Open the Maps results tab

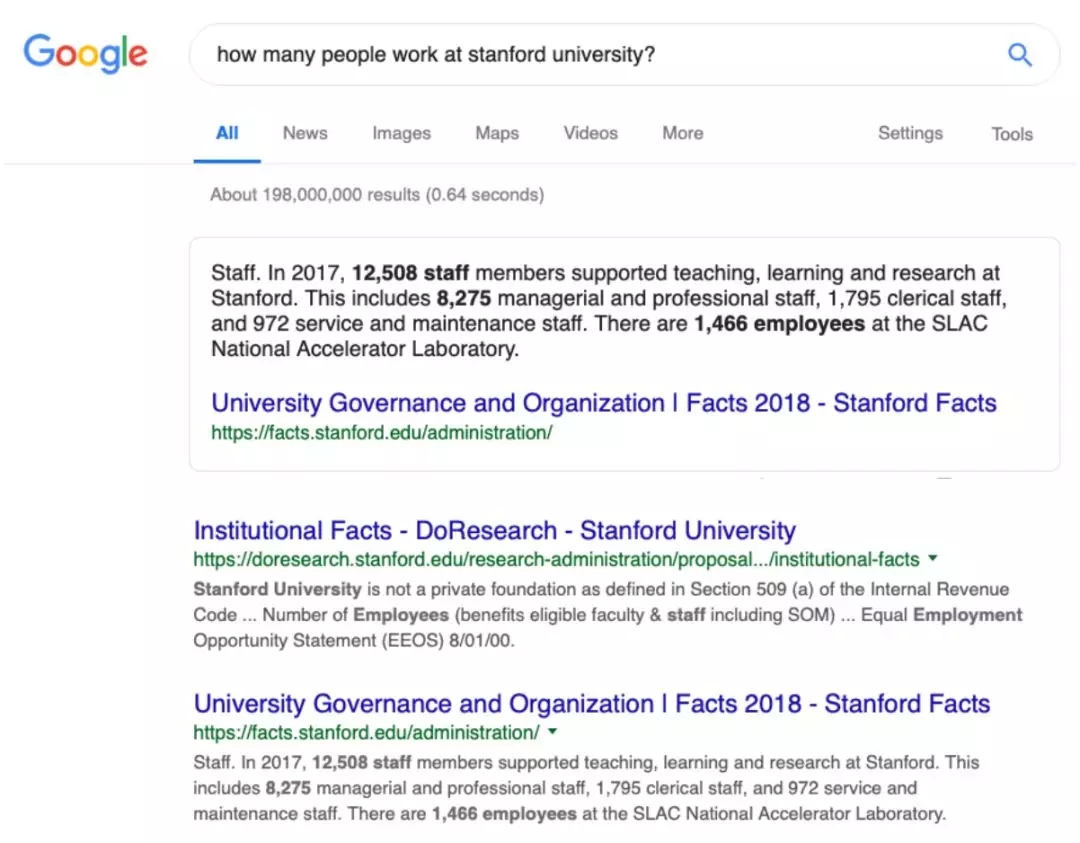(497, 133)
